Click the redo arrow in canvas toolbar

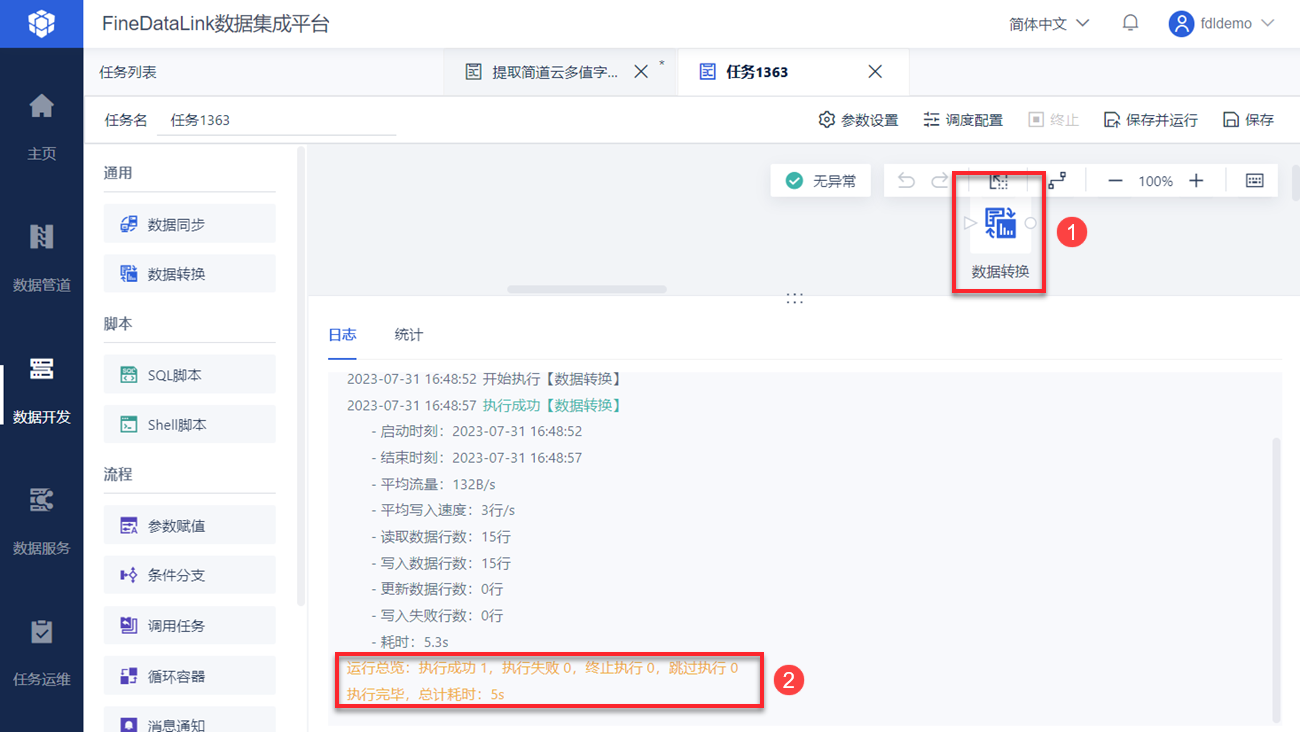pyautogui.click(x=940, y=181)
